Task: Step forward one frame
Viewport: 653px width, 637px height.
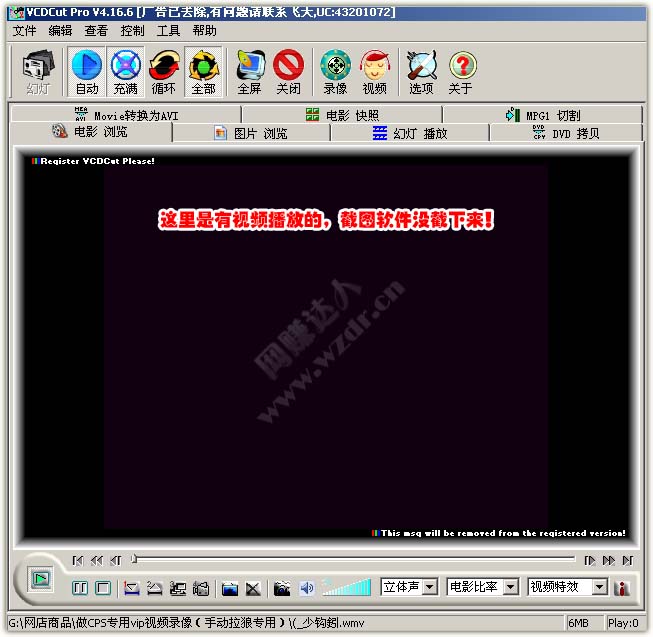Action: click(590, 561)
